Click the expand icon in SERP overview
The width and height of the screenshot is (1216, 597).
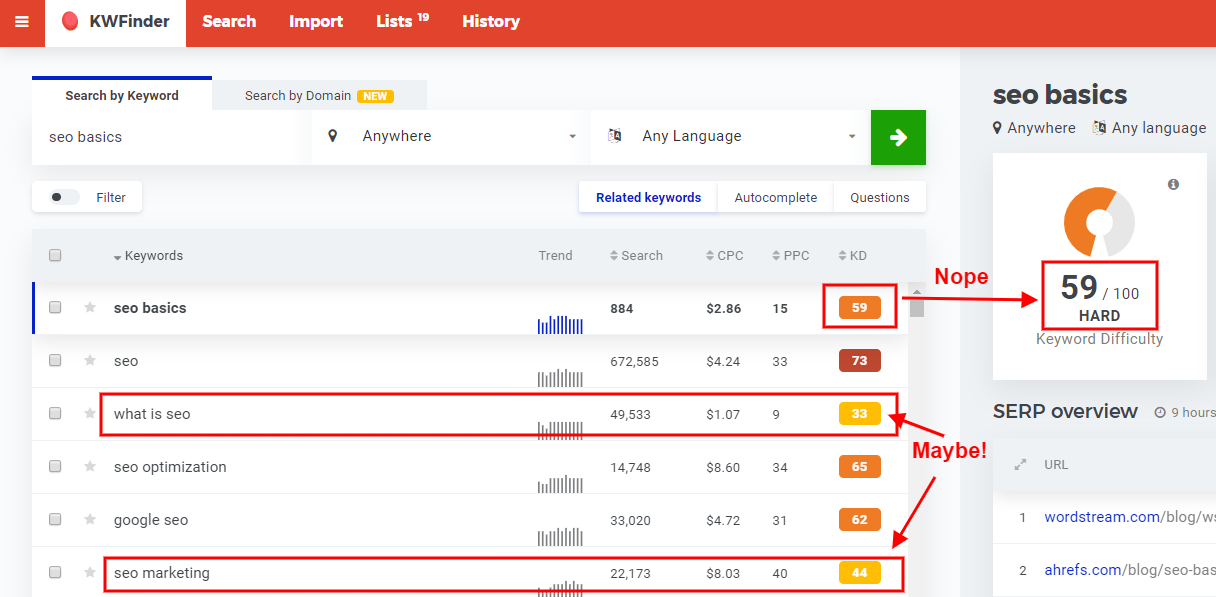(1021, 465)
